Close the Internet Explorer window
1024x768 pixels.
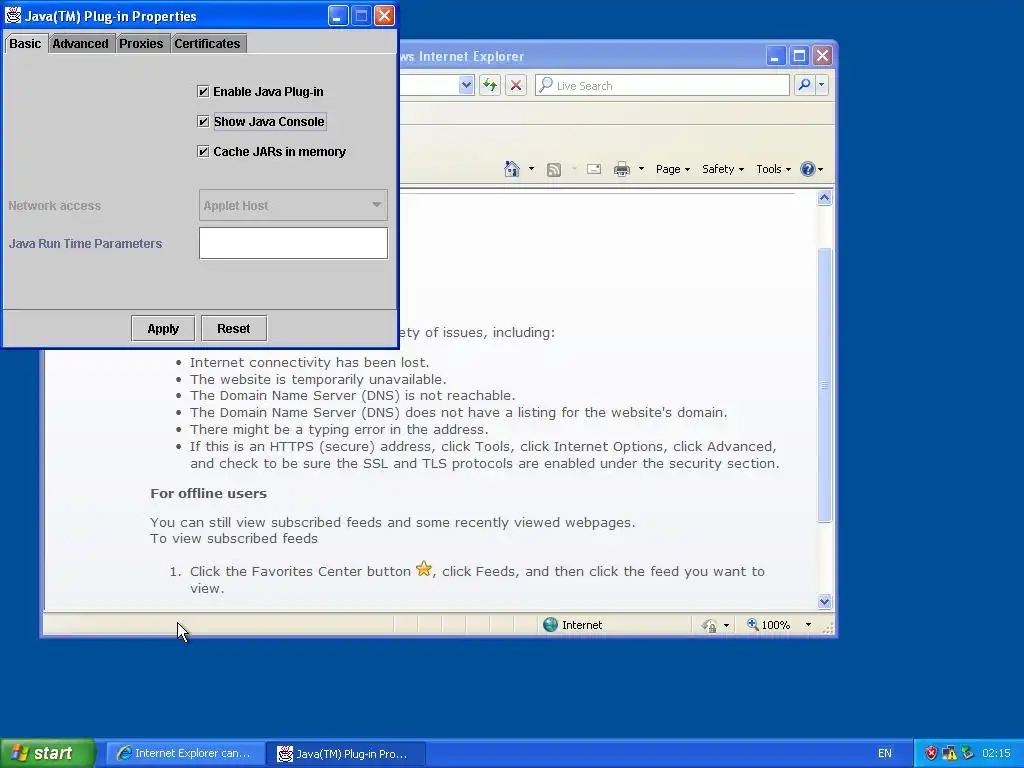click(822, 56)
